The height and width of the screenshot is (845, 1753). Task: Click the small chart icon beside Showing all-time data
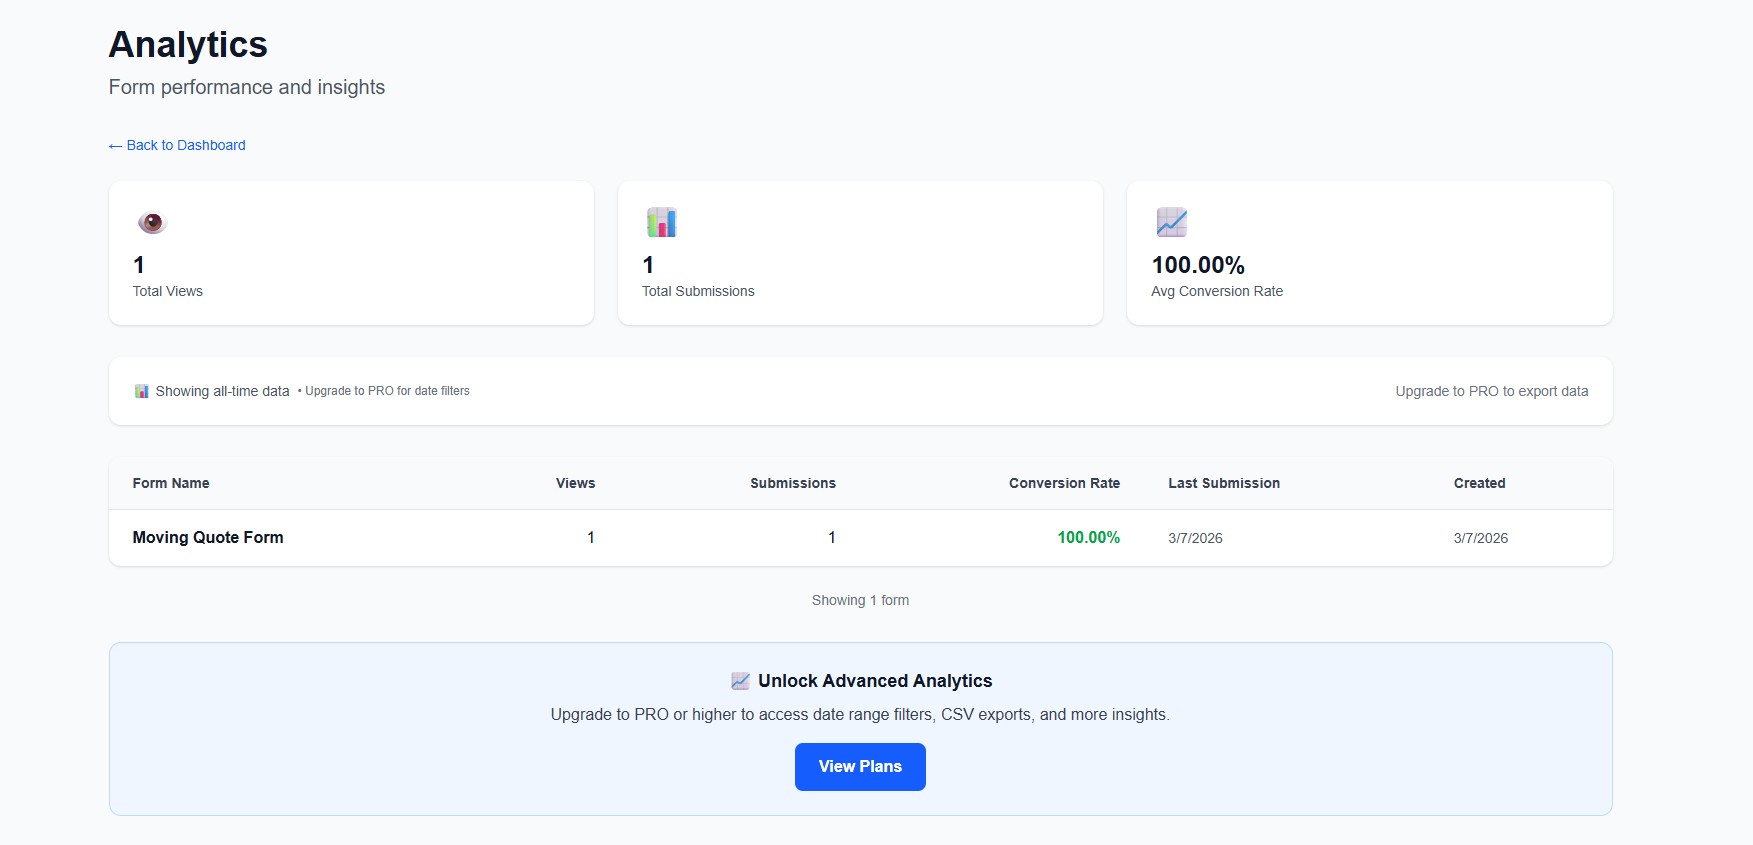(142, 391)
